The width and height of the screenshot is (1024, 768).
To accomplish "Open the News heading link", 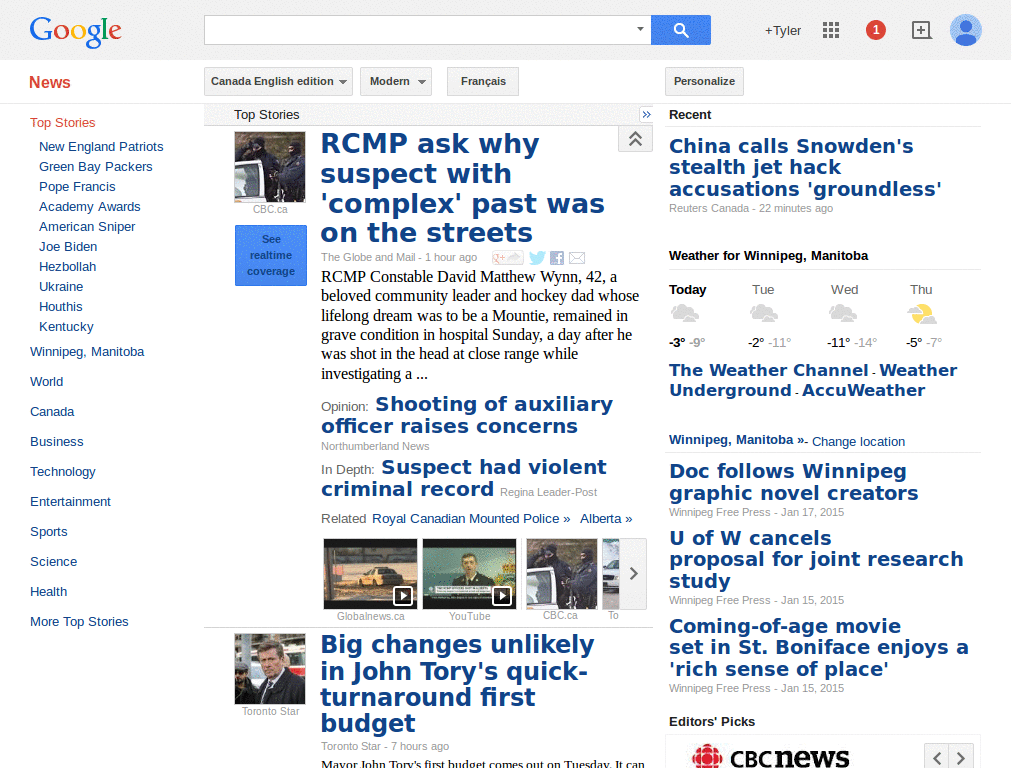I will pos(50,82).
